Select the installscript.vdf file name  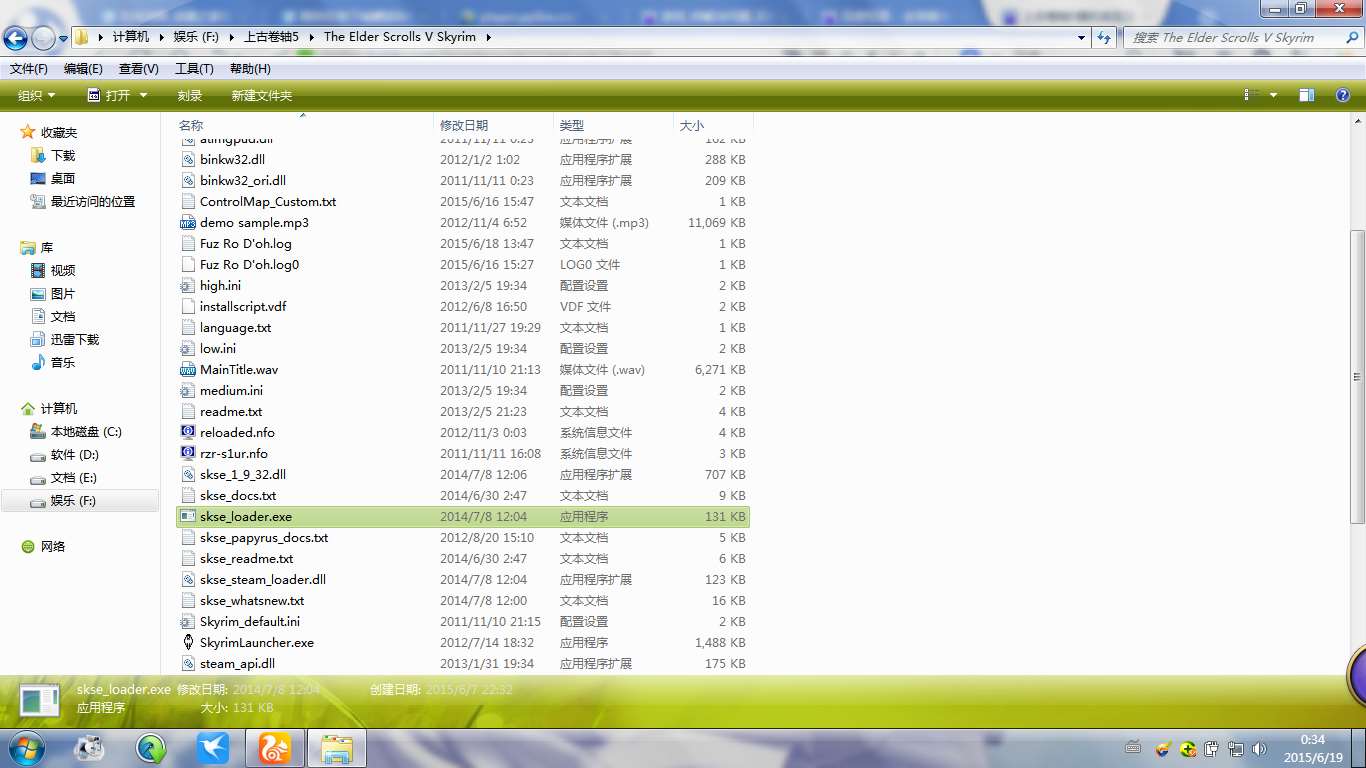(x=243, y=307)
